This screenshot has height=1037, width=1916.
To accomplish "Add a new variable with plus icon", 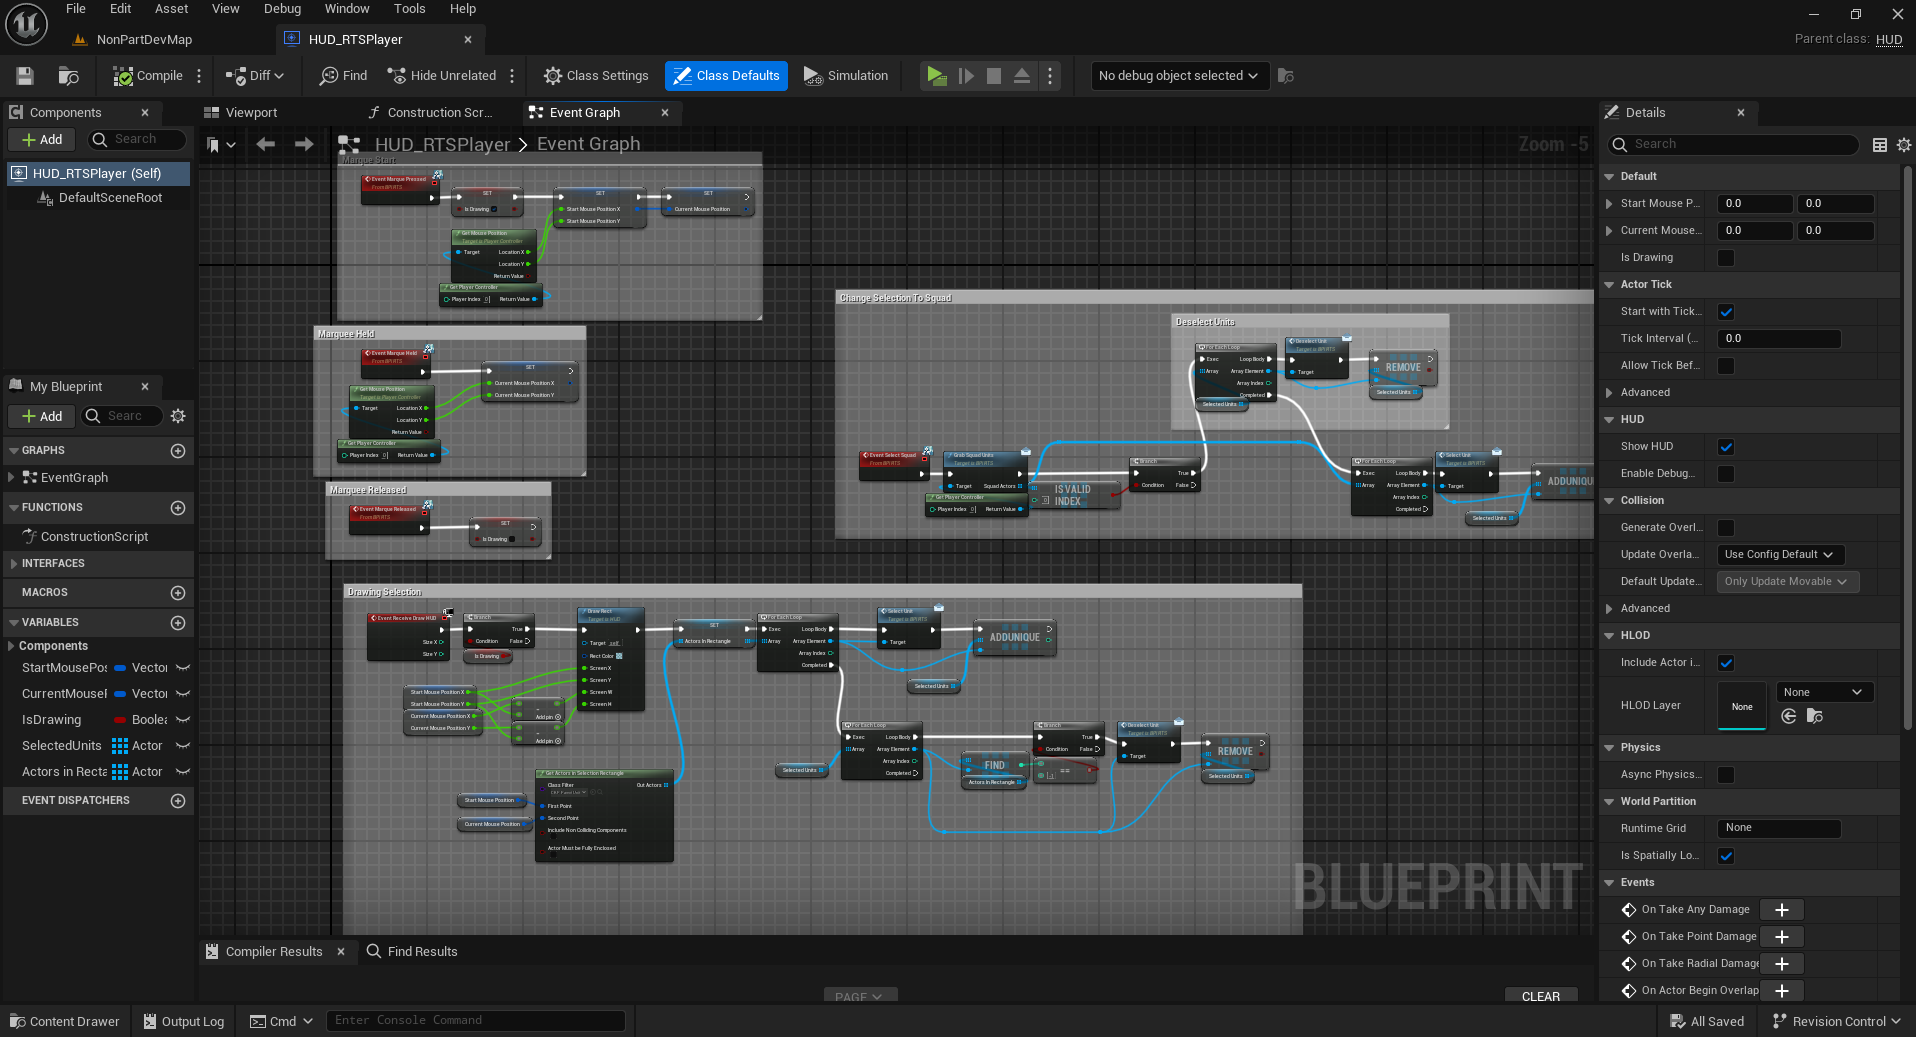I will 178,622.
